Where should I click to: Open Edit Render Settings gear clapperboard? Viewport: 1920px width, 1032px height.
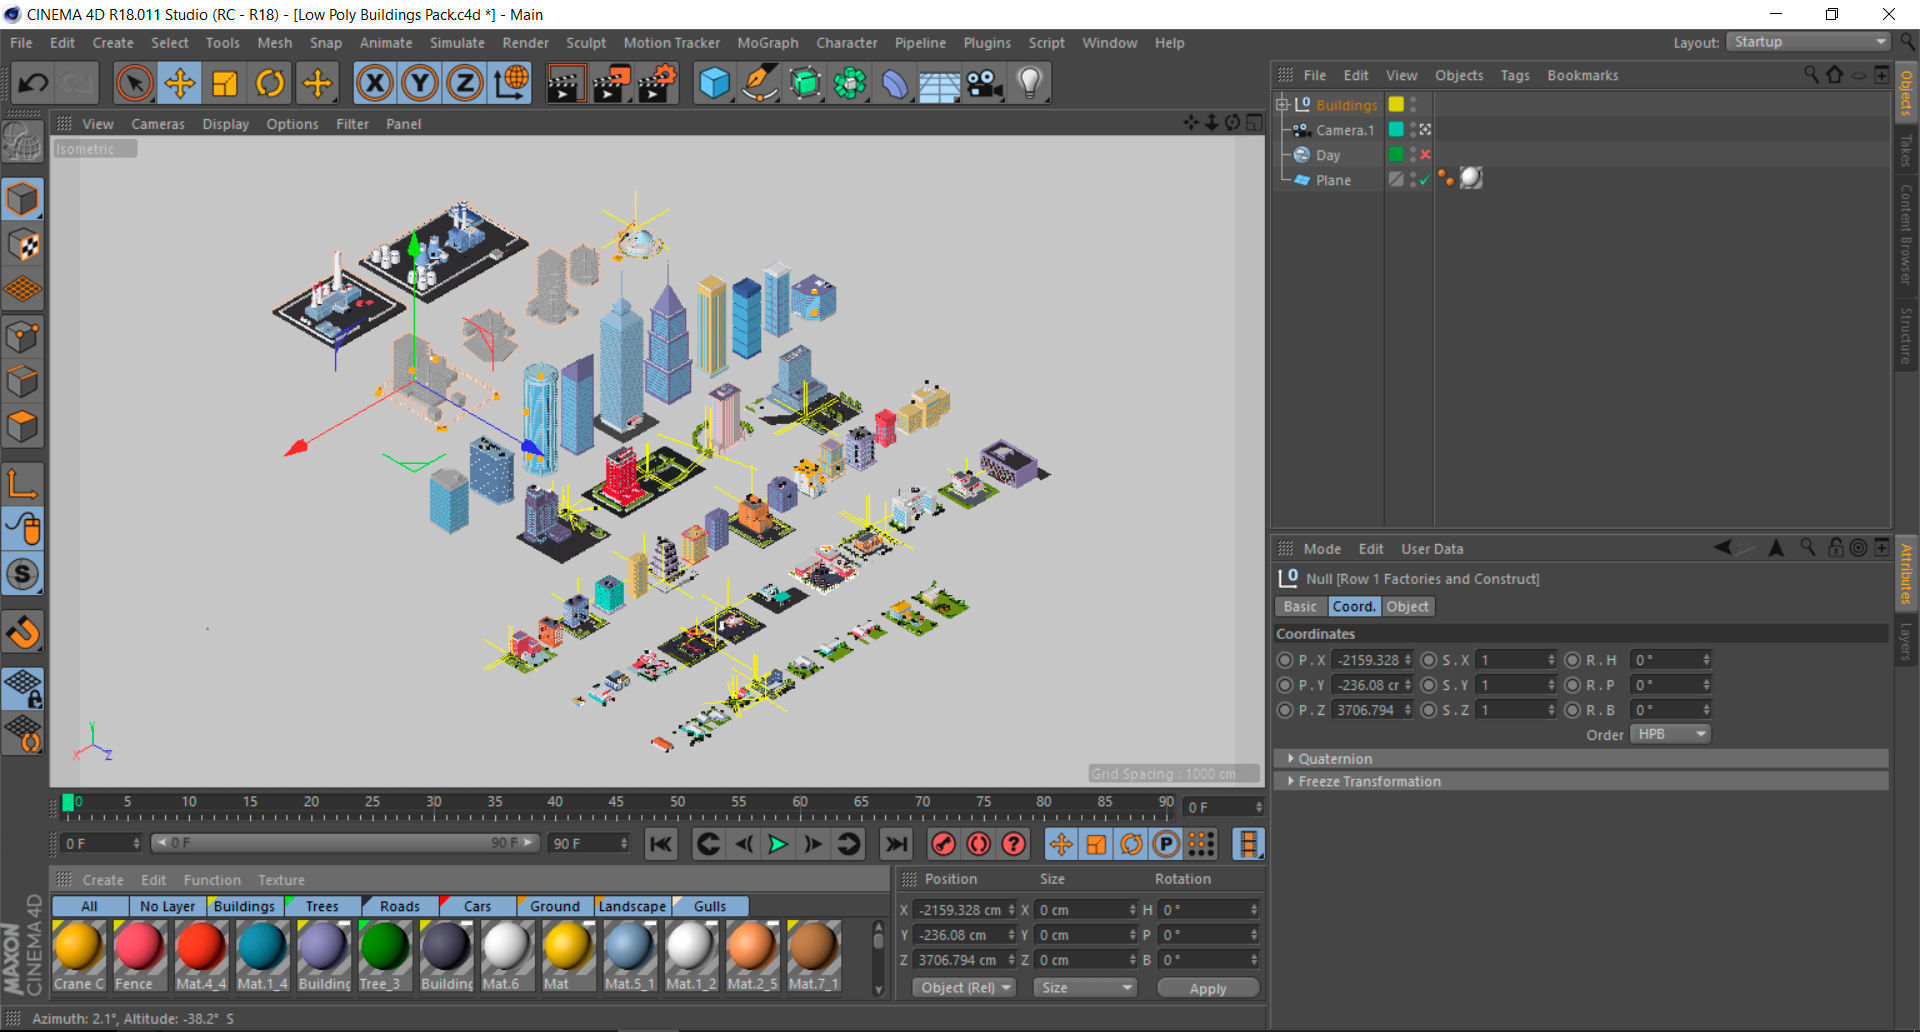click(657, 83)
